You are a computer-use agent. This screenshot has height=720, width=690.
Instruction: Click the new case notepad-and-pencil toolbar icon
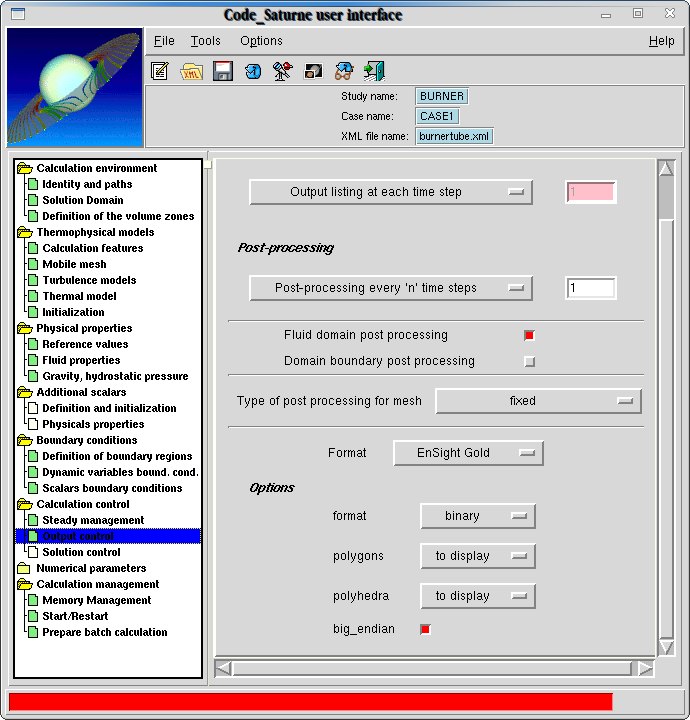pyautogui.click(x=160, y=71)
